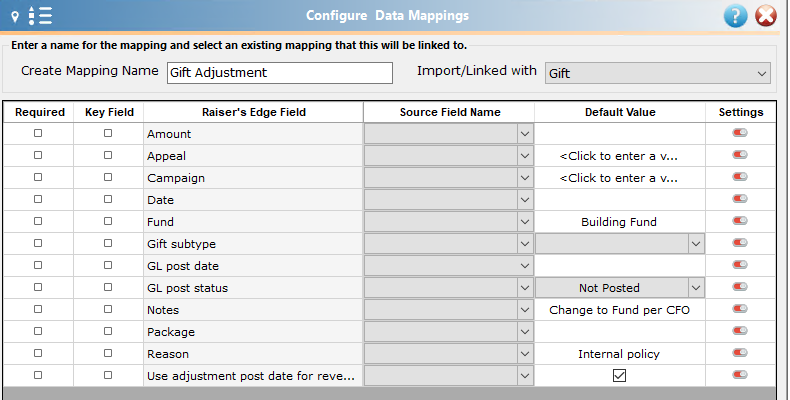This screenshot has width=790, height=400.
Task: Open Source Field Name dropdown for Fund
Action: coord(448,222)
